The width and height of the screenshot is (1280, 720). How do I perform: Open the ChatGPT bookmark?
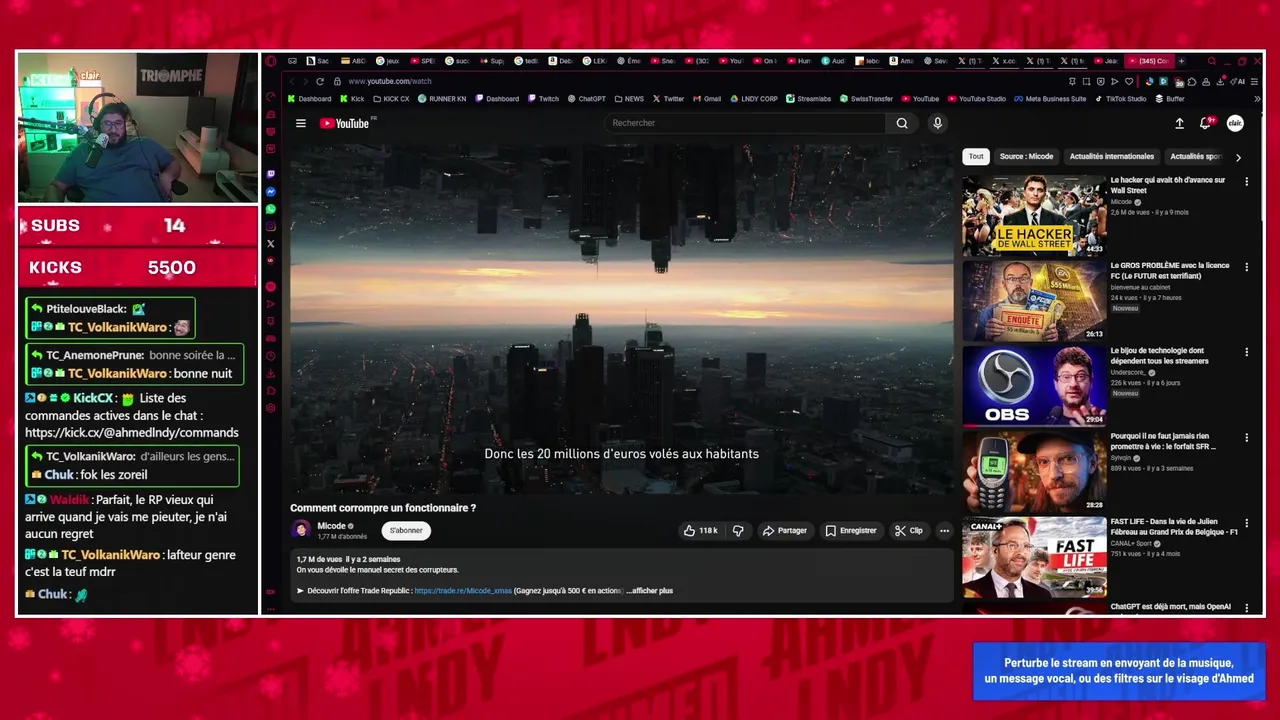[587, 99]
